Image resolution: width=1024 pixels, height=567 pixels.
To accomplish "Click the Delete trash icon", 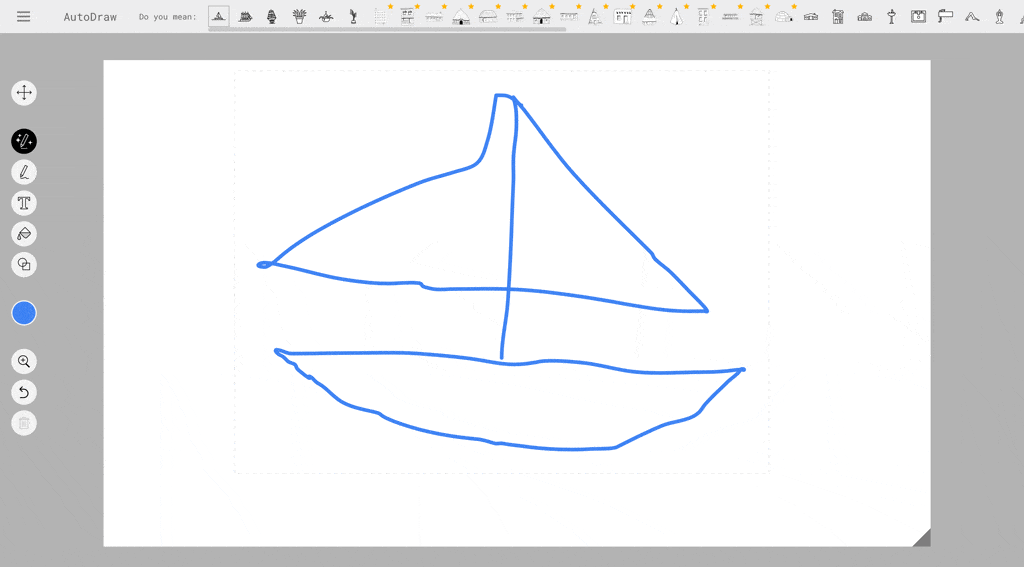I will coord(24,423).
